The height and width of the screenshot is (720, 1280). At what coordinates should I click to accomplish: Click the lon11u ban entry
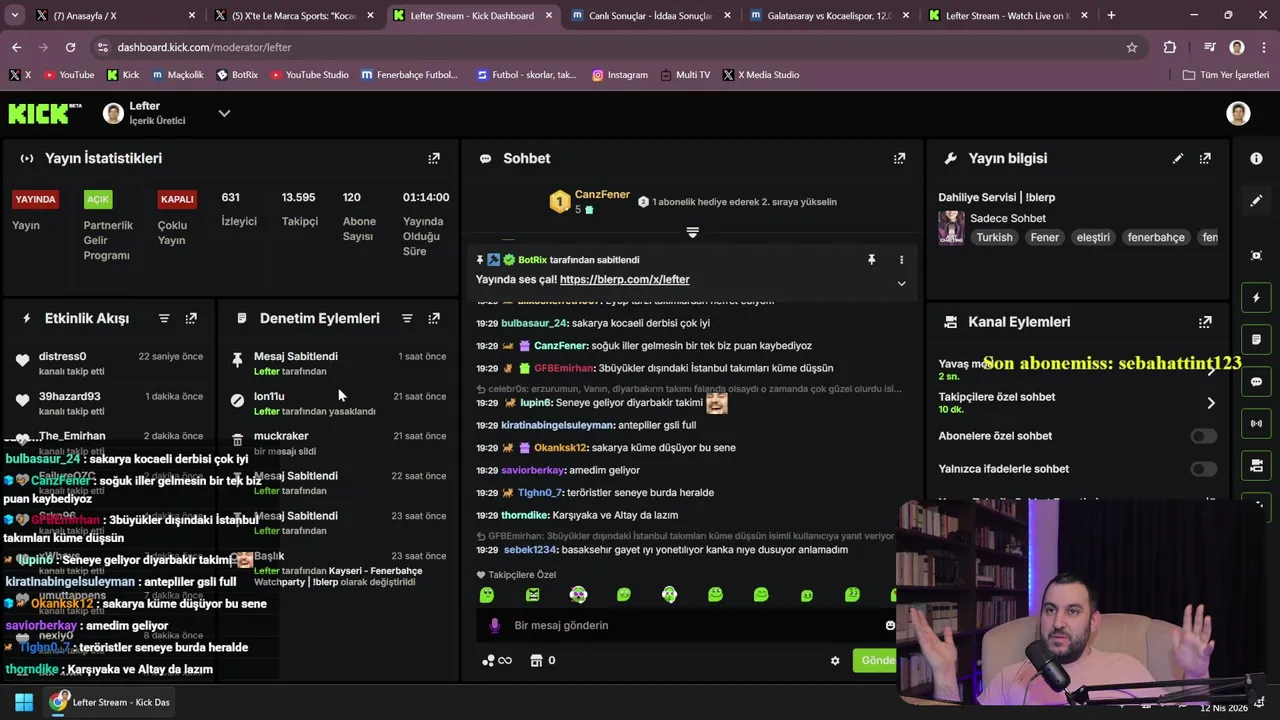(338, 403)
